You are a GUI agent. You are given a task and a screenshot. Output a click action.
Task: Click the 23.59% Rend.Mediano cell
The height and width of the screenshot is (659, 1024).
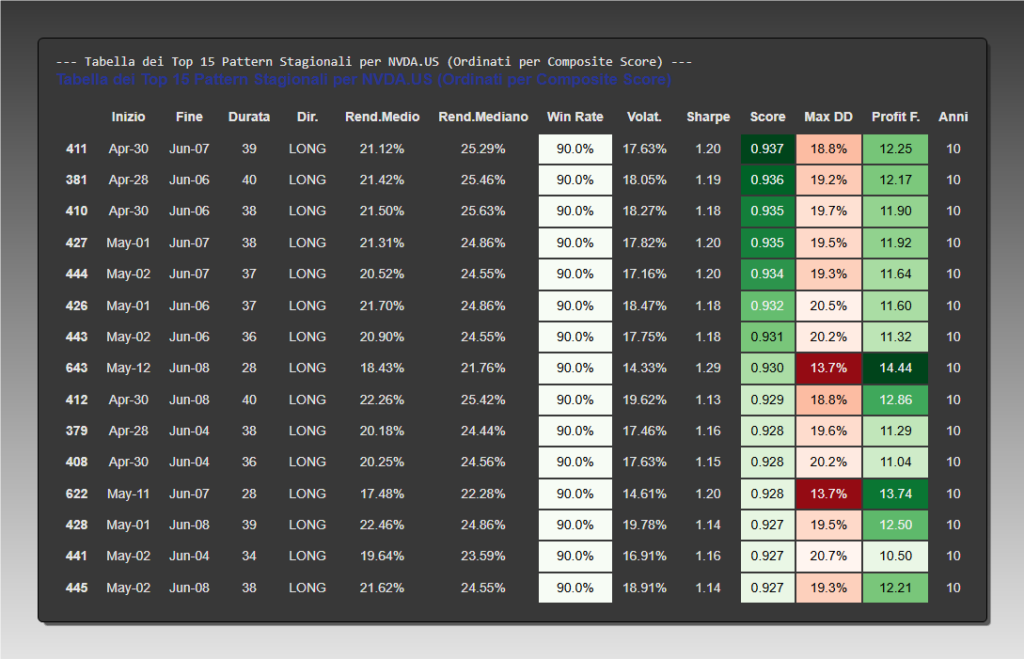click(483, 556)
